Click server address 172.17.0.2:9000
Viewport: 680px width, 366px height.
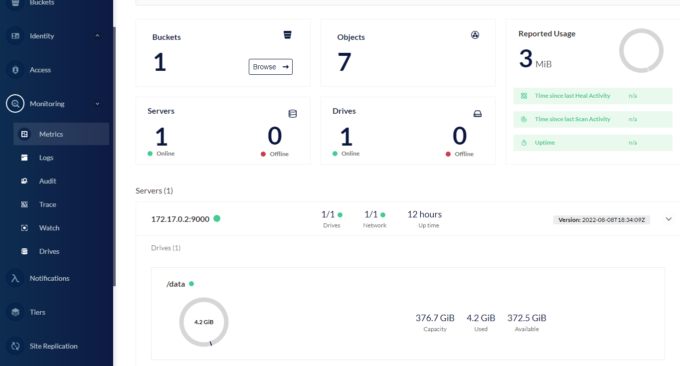[180, 219]
